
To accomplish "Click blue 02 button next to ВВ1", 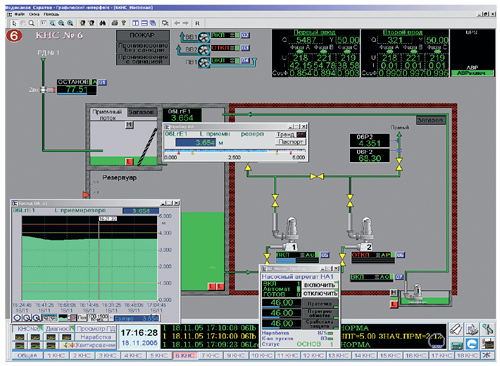I will coord(245,35).
